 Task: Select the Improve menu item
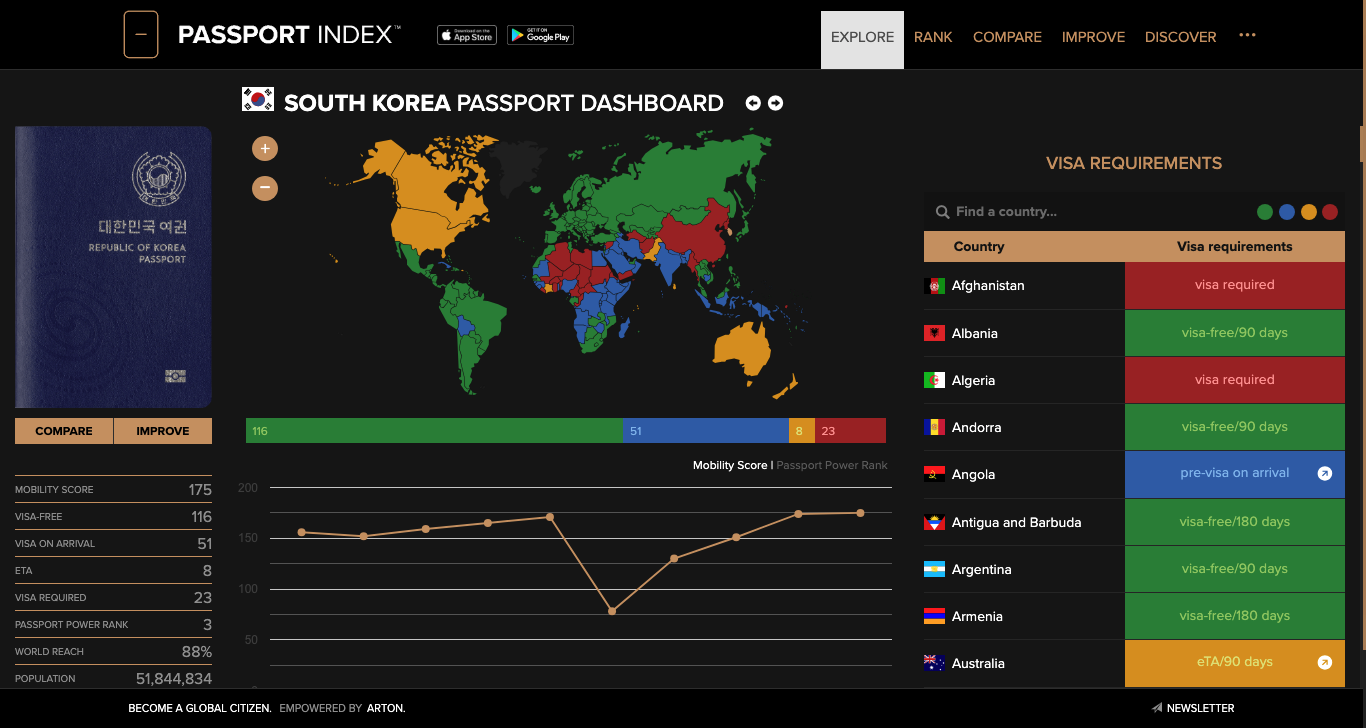(x=1093, y=37)
